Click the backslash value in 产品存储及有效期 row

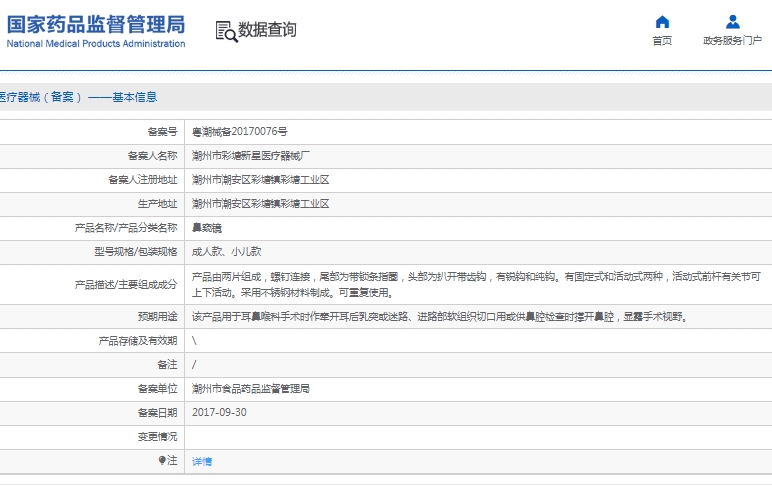[194, 341]
